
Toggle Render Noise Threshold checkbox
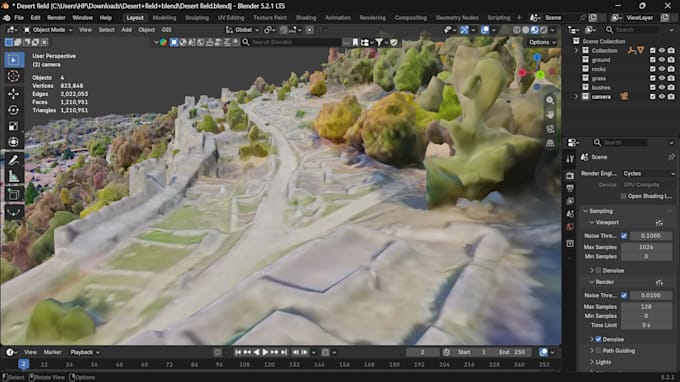[x=624, y=295]
